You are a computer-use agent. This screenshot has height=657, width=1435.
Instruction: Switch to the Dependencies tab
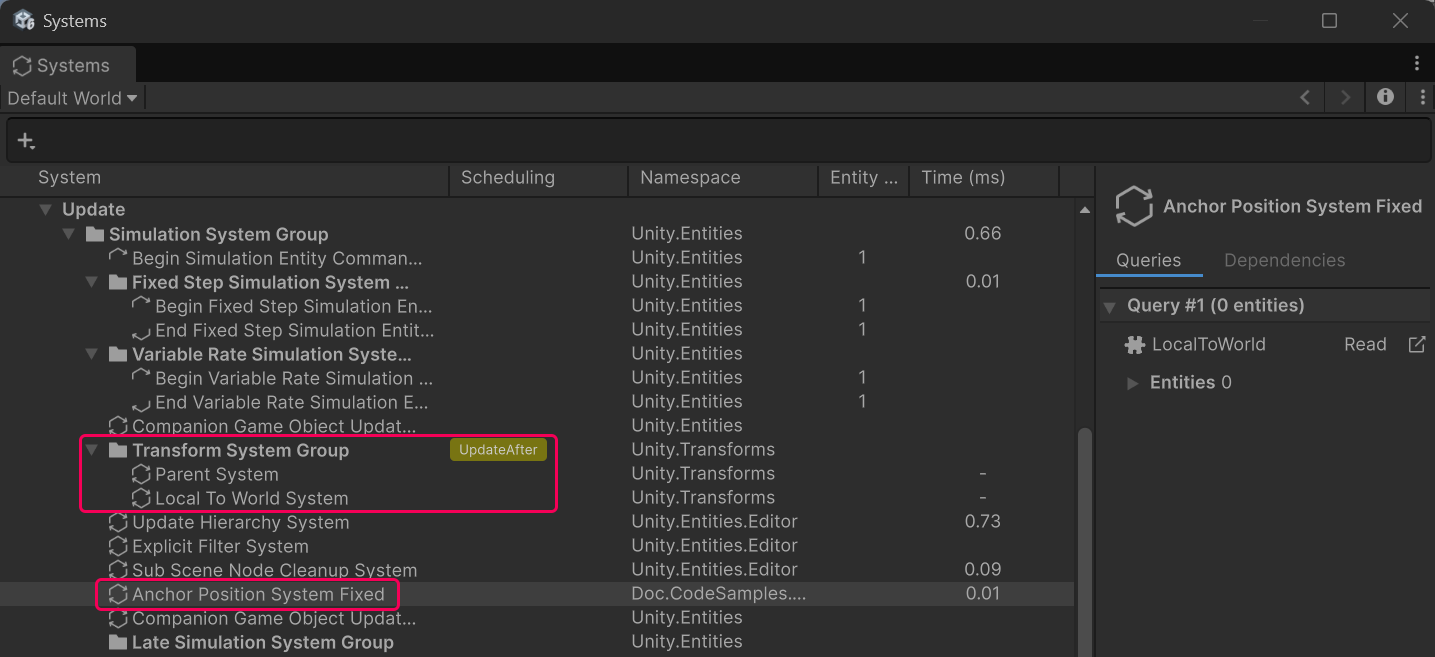[x=1284, y=260]
